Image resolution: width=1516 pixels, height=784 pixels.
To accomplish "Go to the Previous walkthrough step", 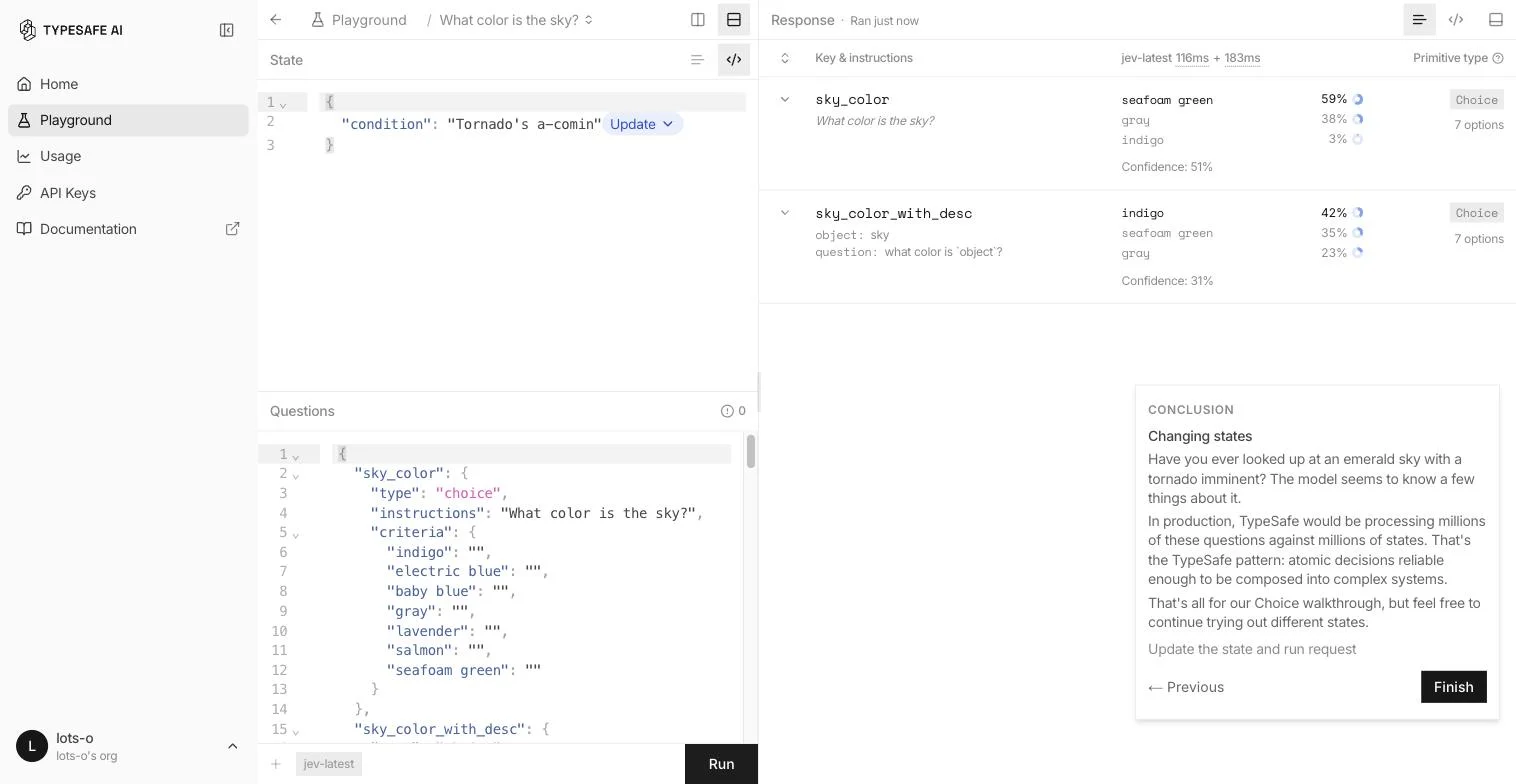I will [x=1186, y=687].
